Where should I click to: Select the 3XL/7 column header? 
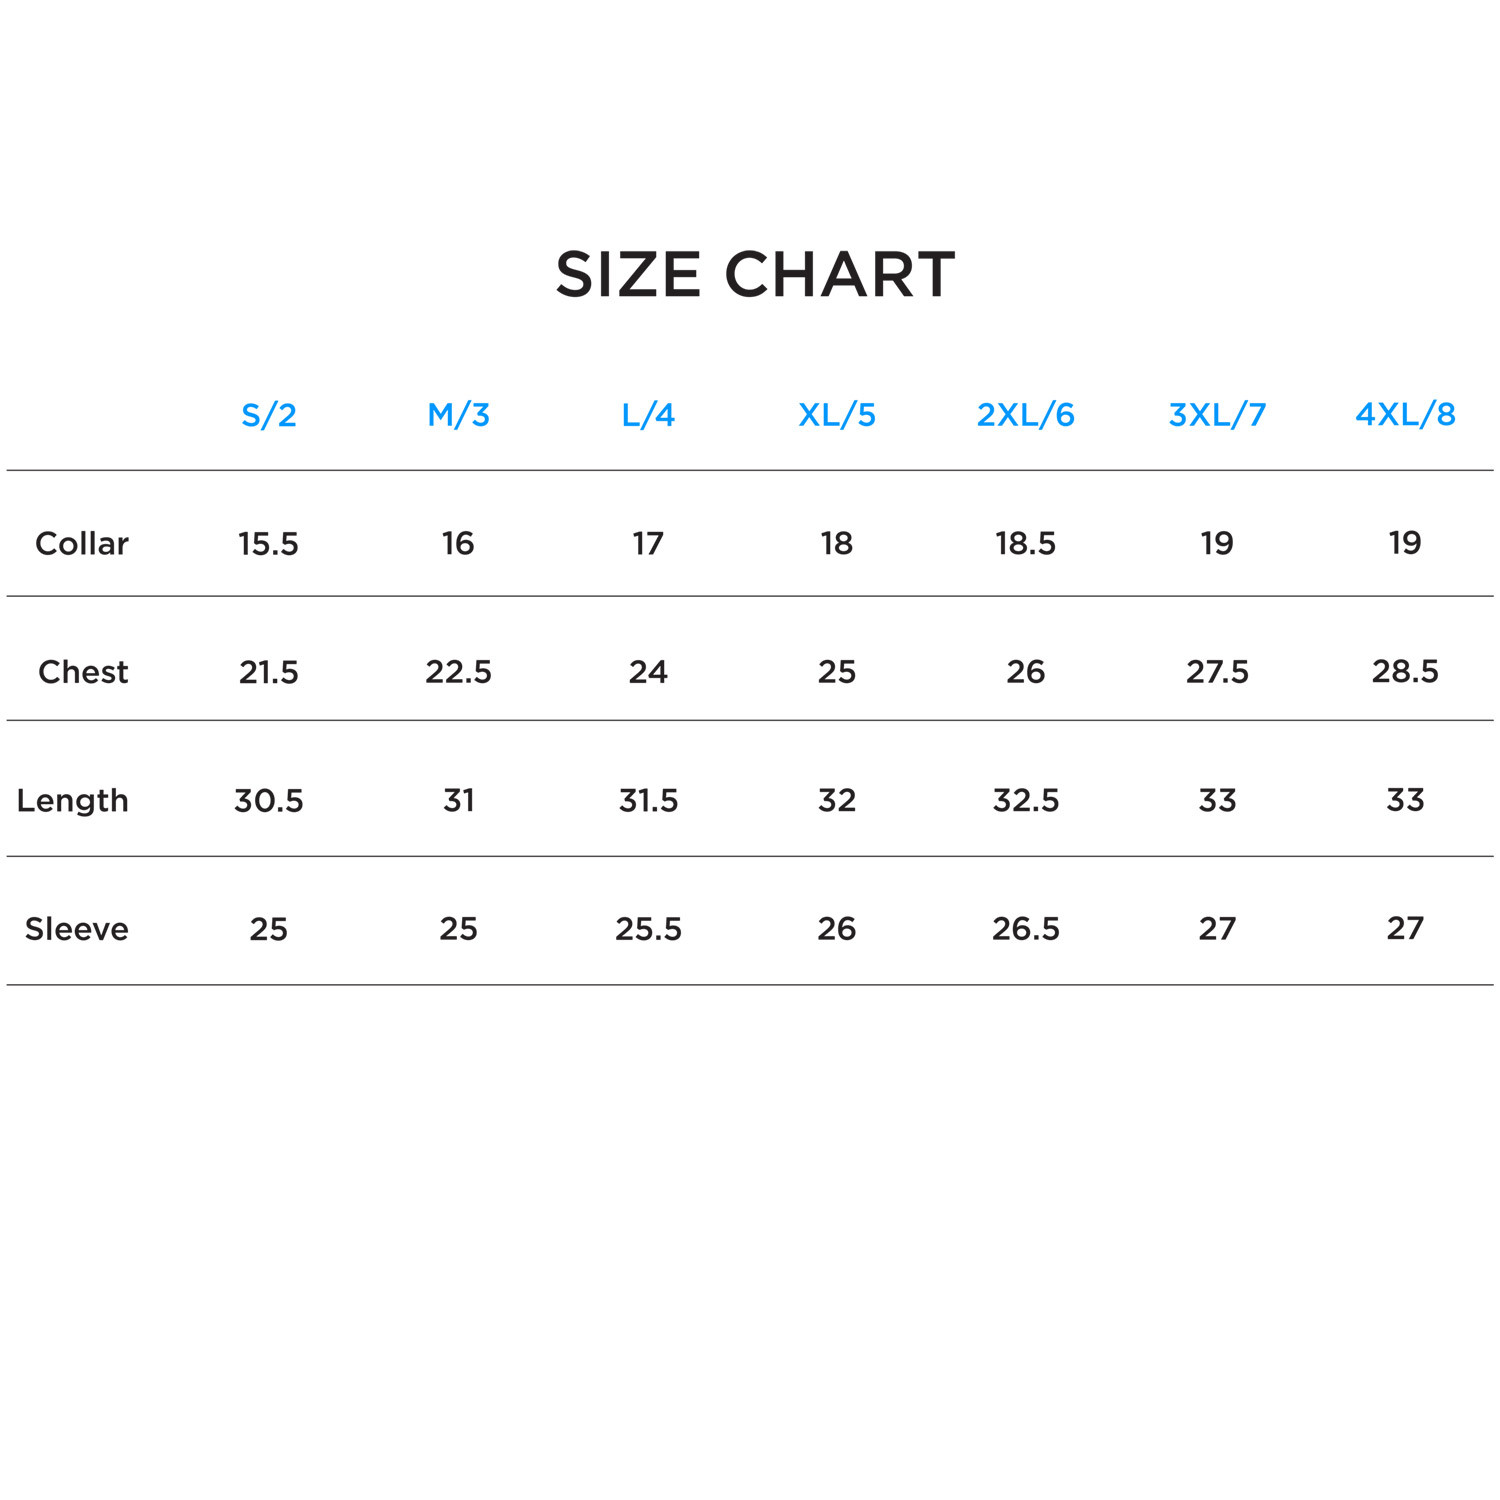click(x=1217, y=414)
